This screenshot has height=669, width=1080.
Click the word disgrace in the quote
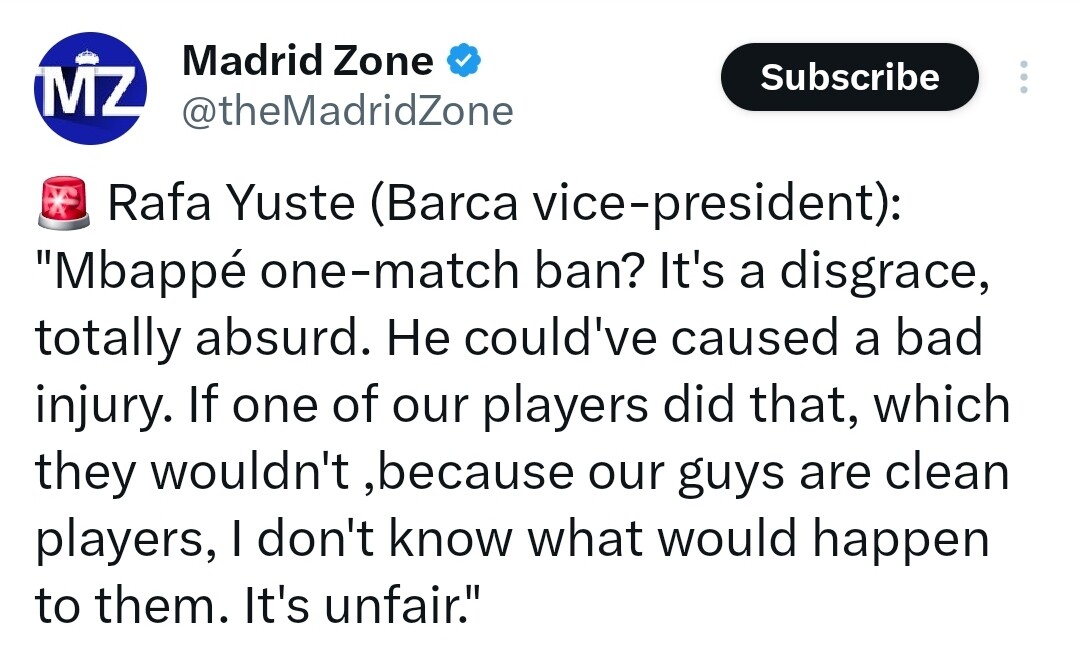coord(880,271)
